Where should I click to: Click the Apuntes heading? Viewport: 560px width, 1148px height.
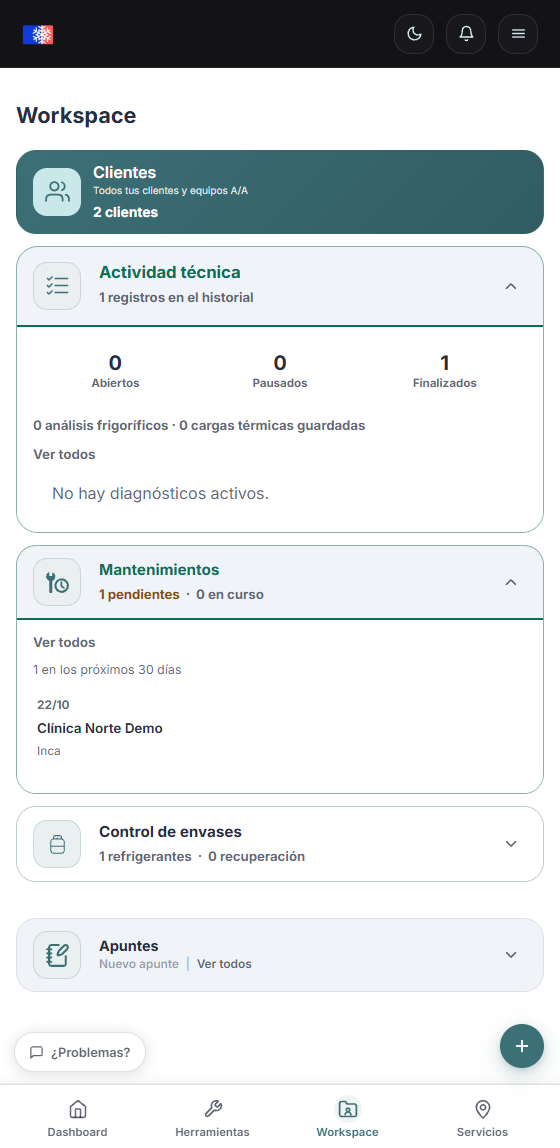[x=129, y=946]
